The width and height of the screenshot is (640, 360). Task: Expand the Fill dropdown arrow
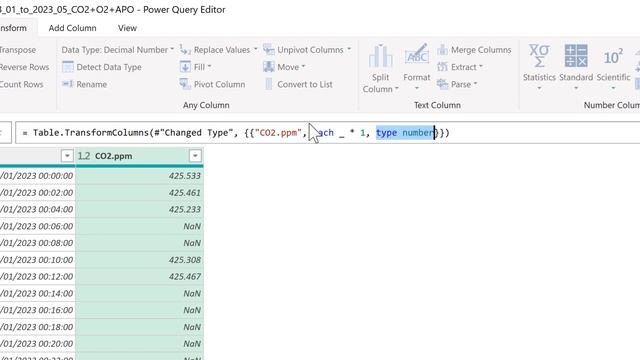click(x=209, y=67)
